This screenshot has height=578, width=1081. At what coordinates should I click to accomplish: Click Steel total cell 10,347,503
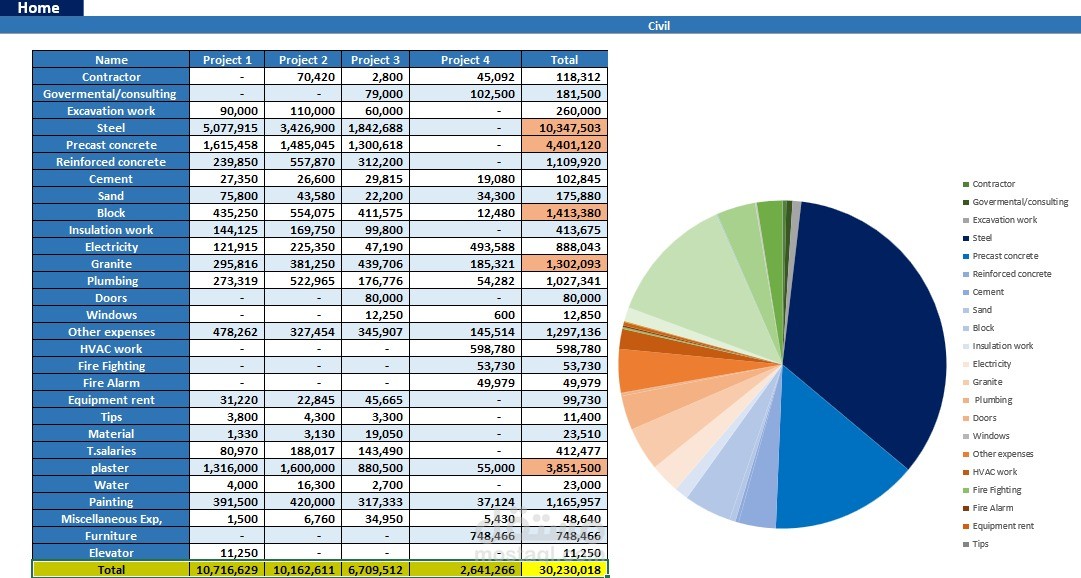(564, 128)
